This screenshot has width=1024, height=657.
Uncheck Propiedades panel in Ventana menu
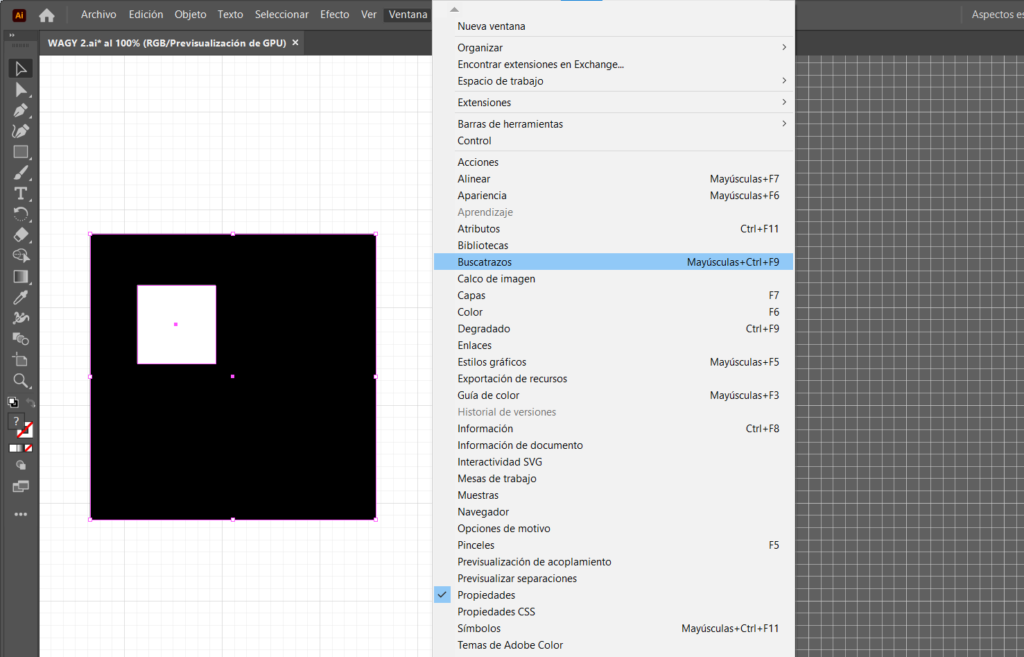pos(486,595)
